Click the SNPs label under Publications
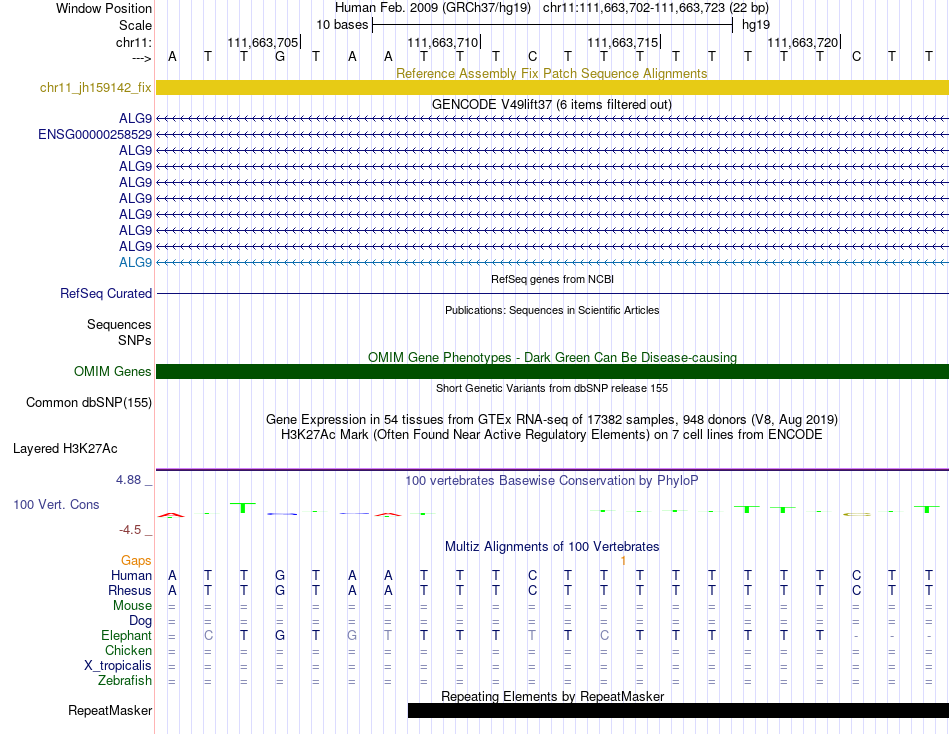Image resolution: width=950 pixels, height=734 pixels. [x=135, y=341]
